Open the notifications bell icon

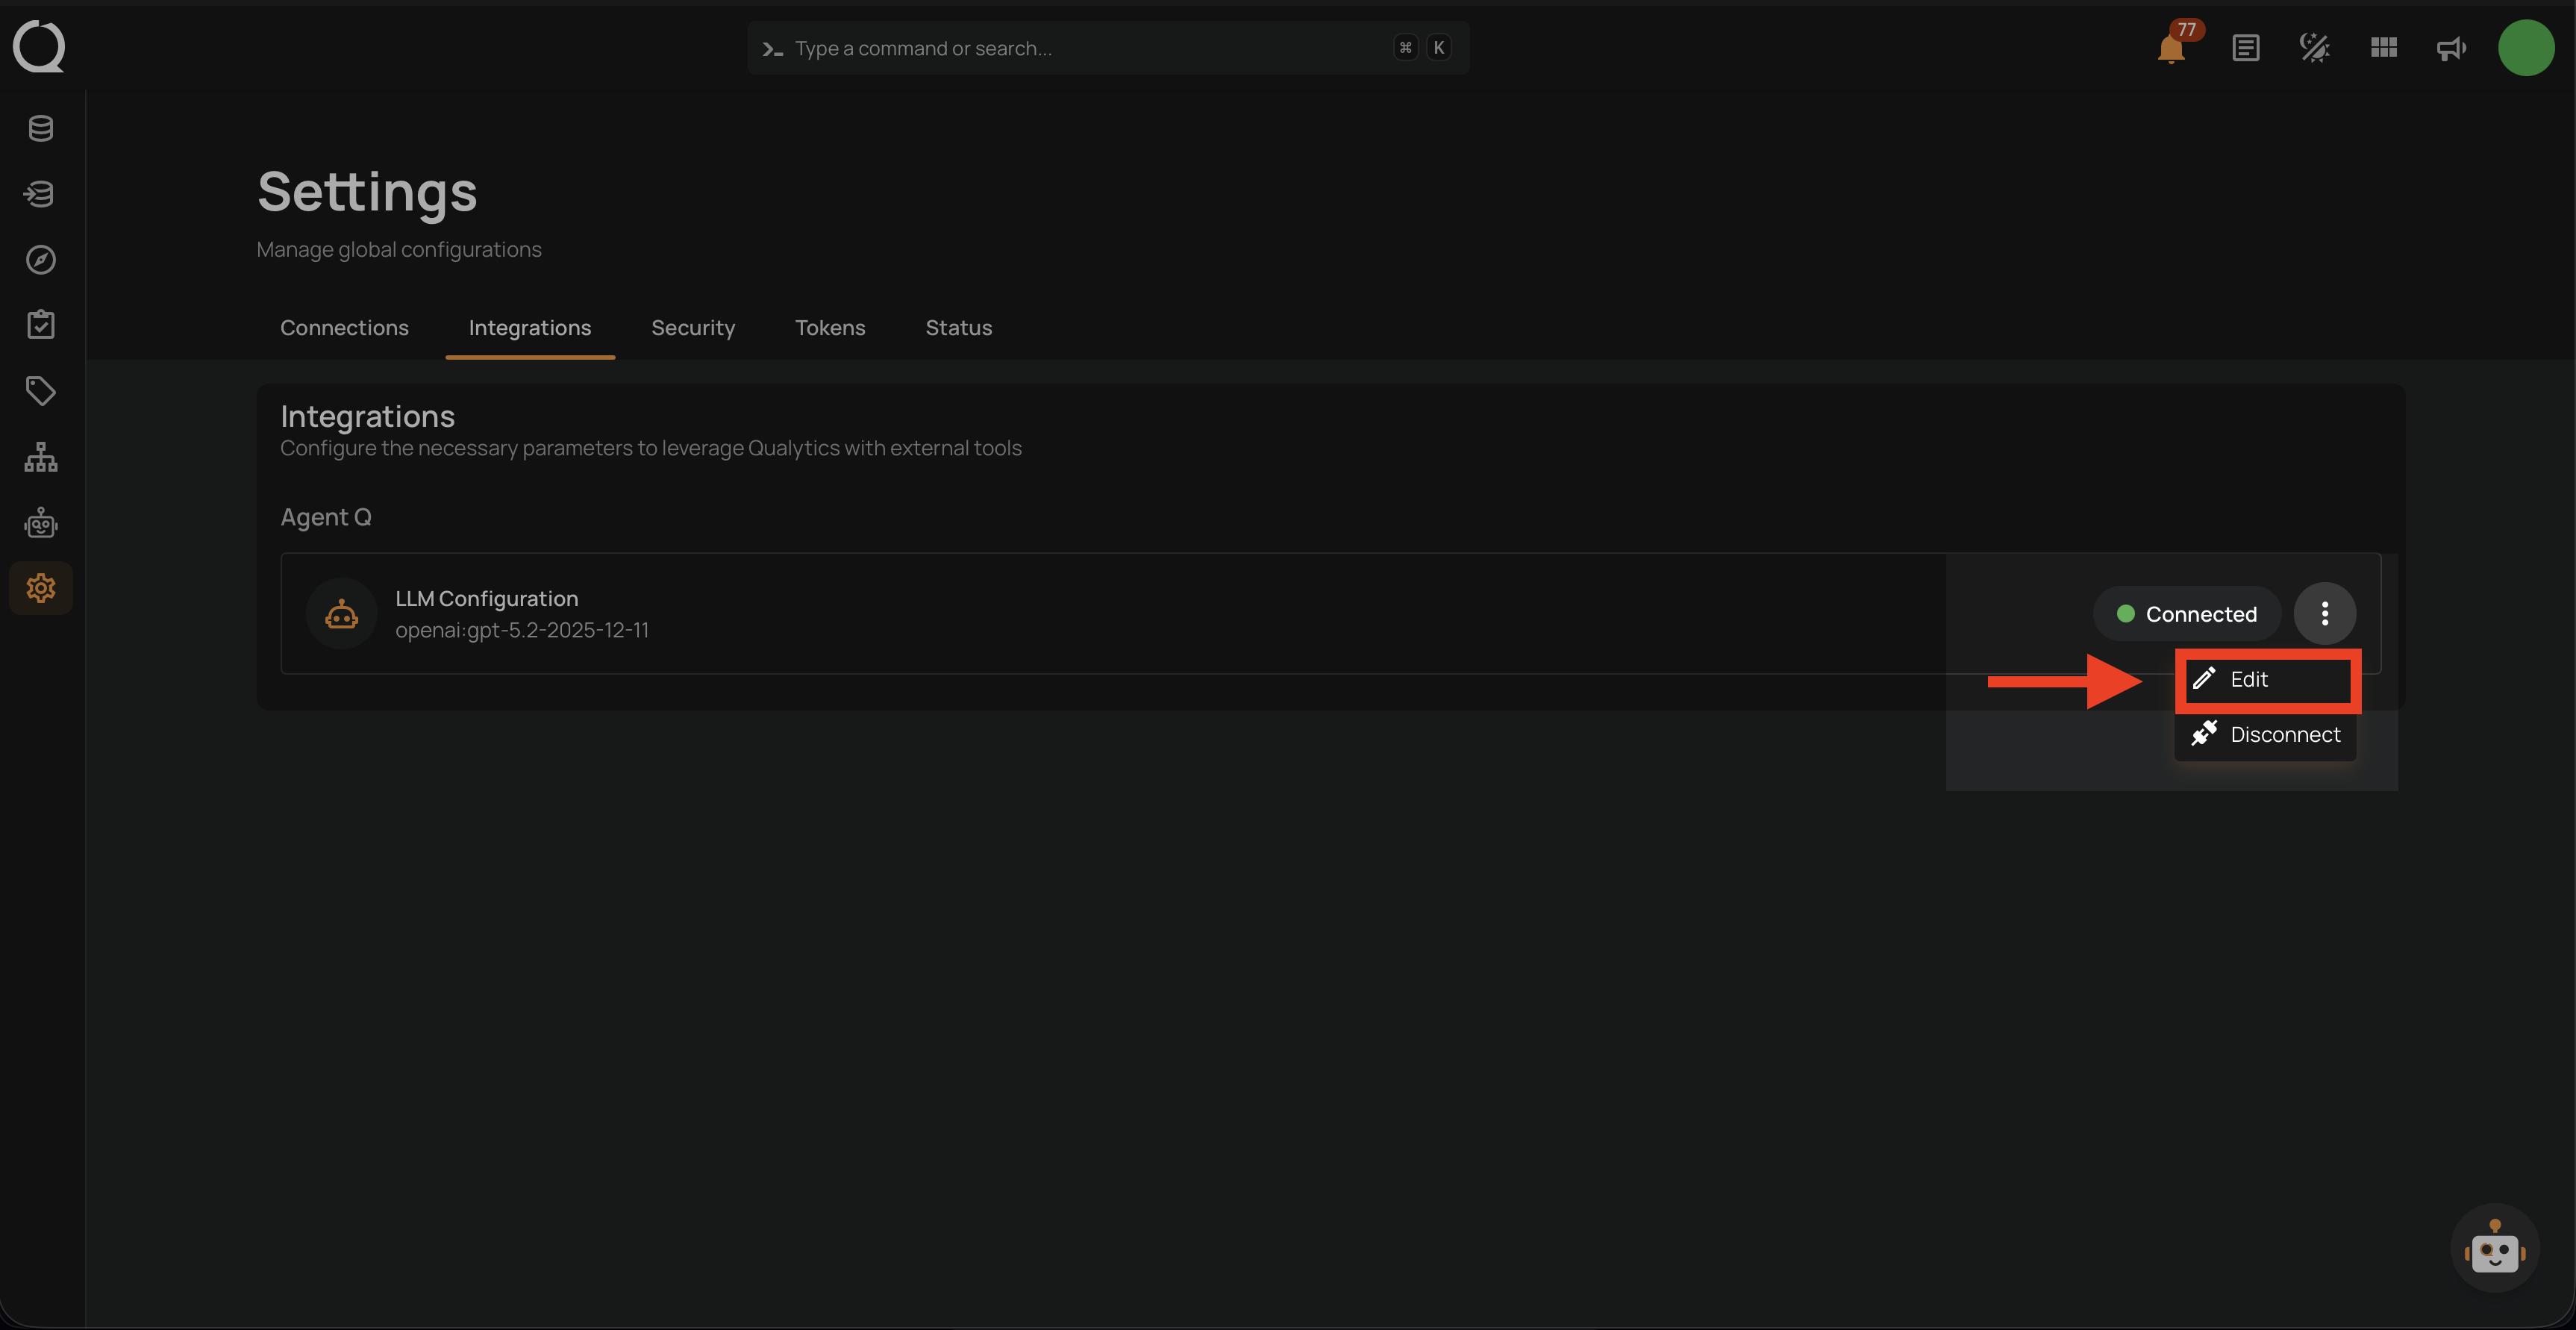[x=2170, y=48]
